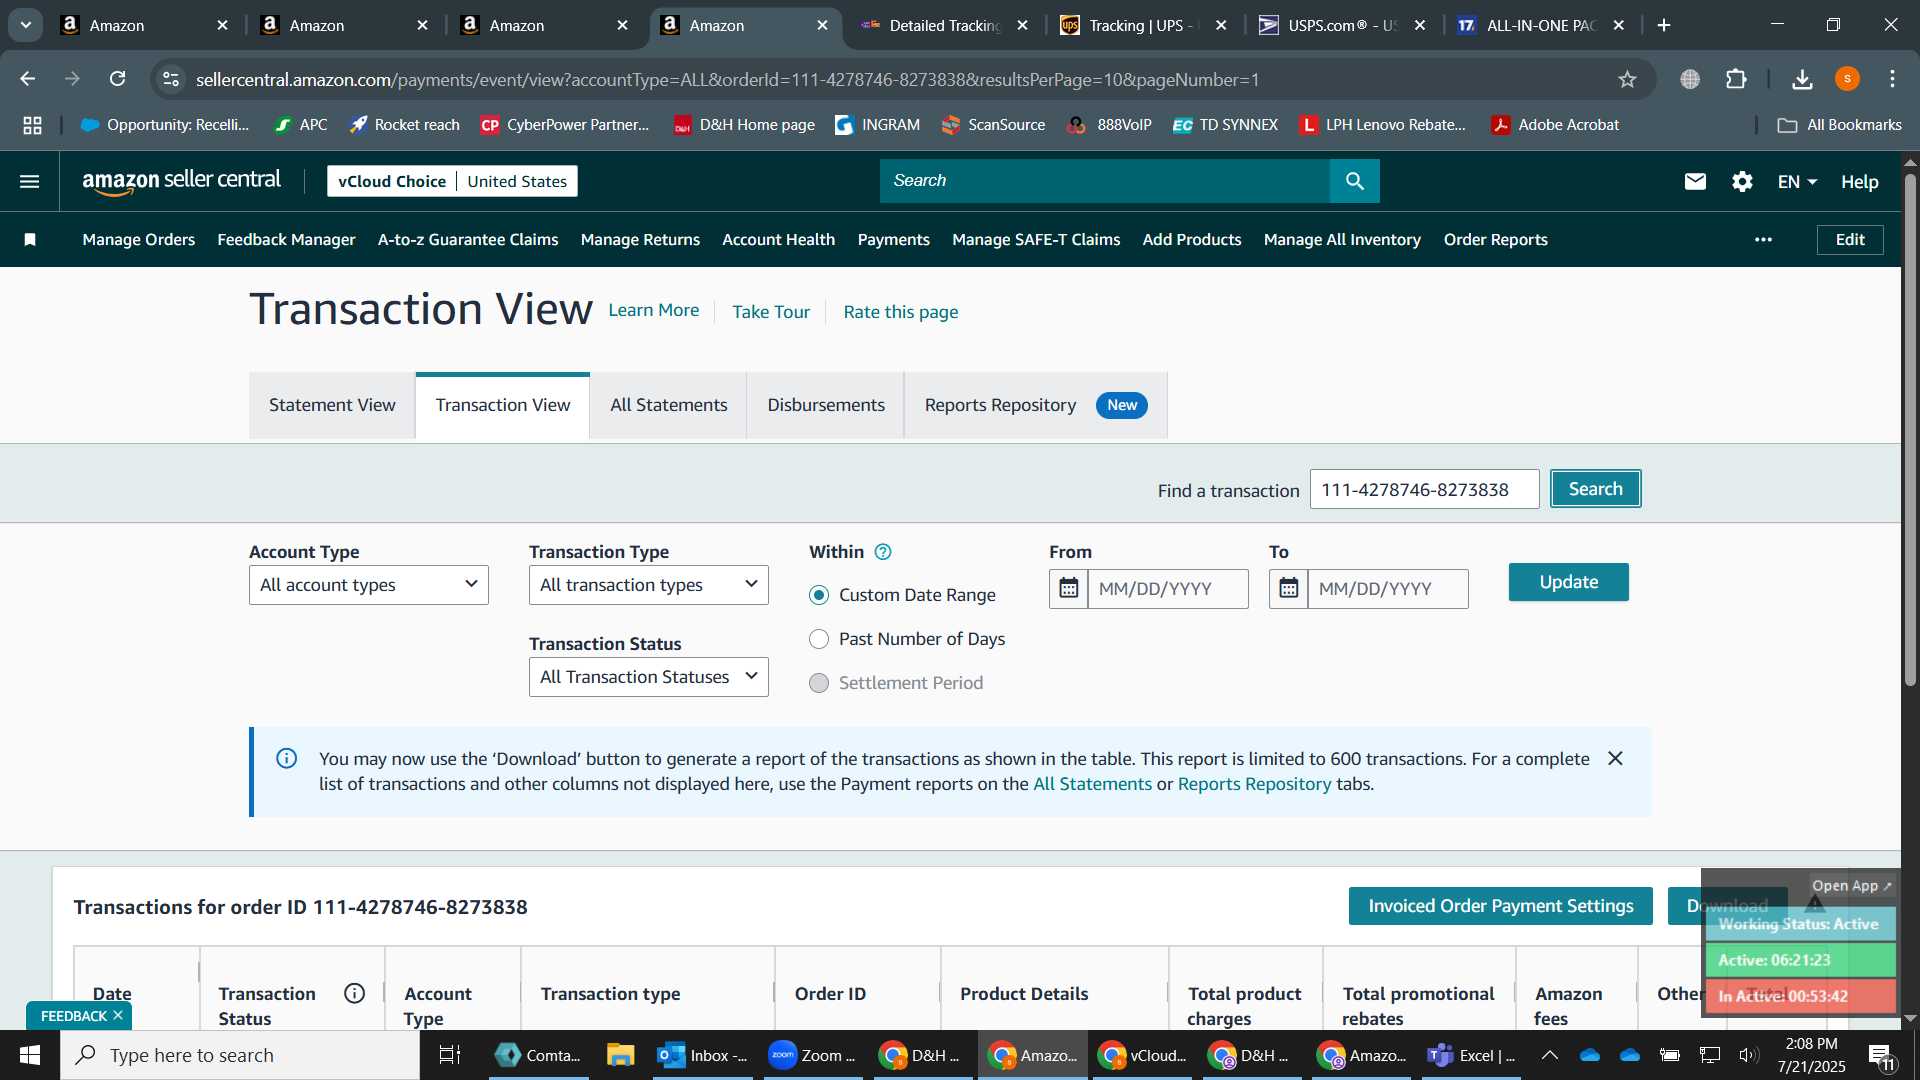This screenshot has height=1080, width=1920.
Task: Open Manage All Inventory menu item
Action: [1342, 239]
